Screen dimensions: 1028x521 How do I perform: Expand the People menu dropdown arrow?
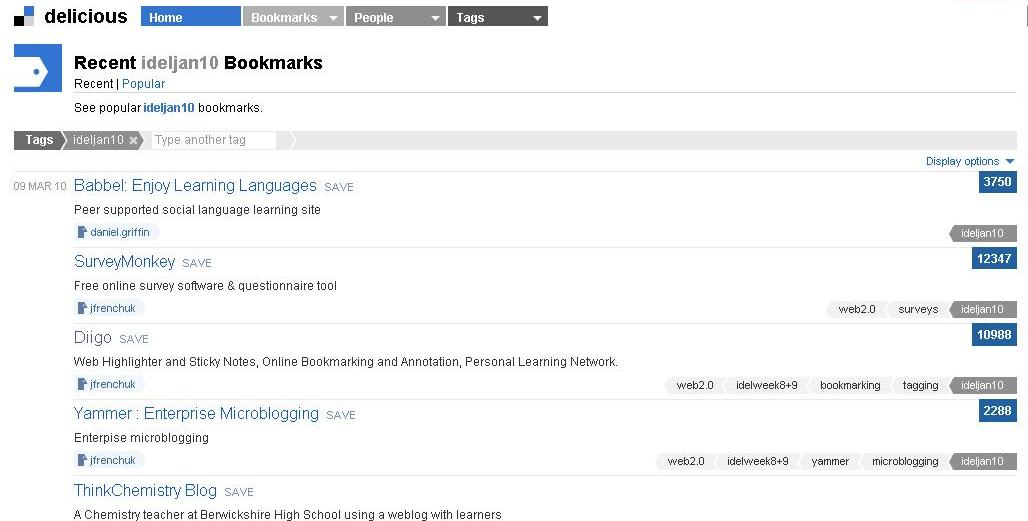tap(435, 18)
